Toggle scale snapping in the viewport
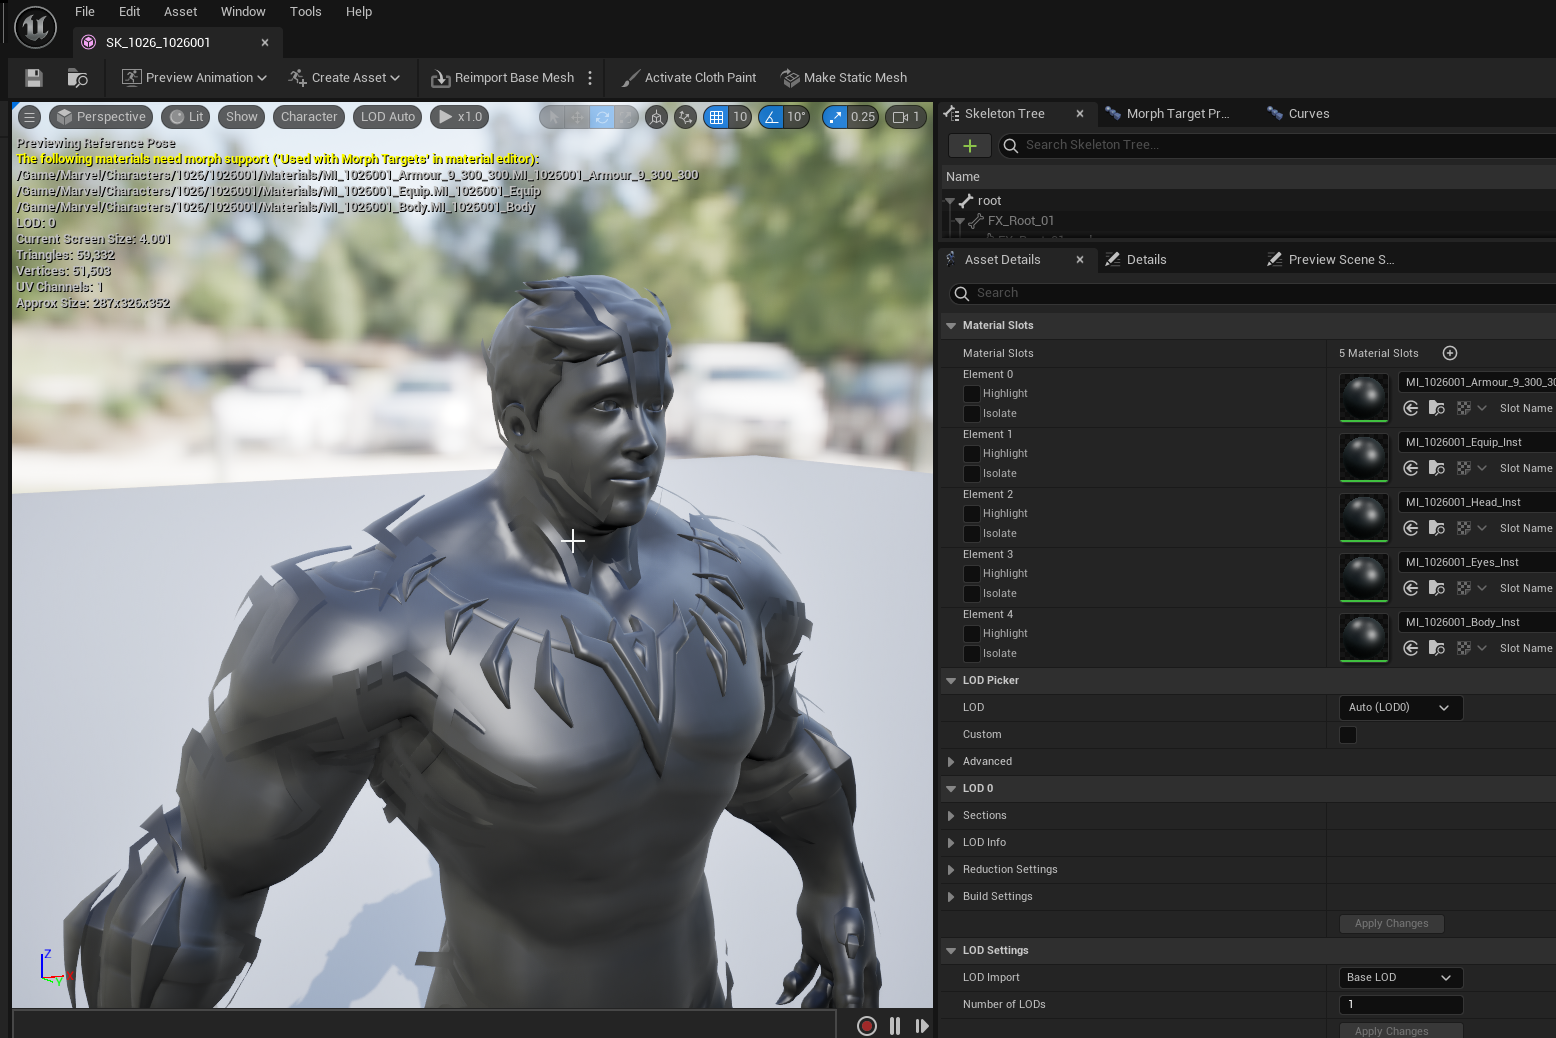 [835, 117]
